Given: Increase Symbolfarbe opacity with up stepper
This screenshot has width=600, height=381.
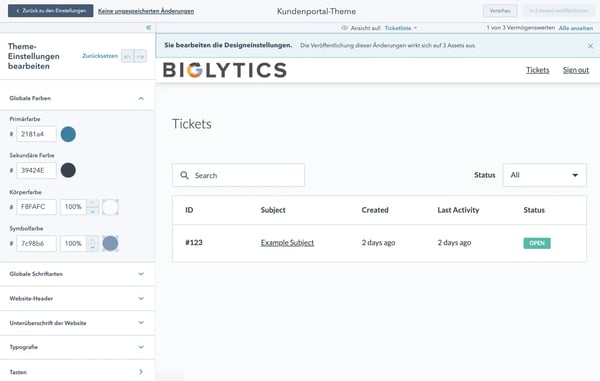Looking at the screenshot, I should pos(93,239).
